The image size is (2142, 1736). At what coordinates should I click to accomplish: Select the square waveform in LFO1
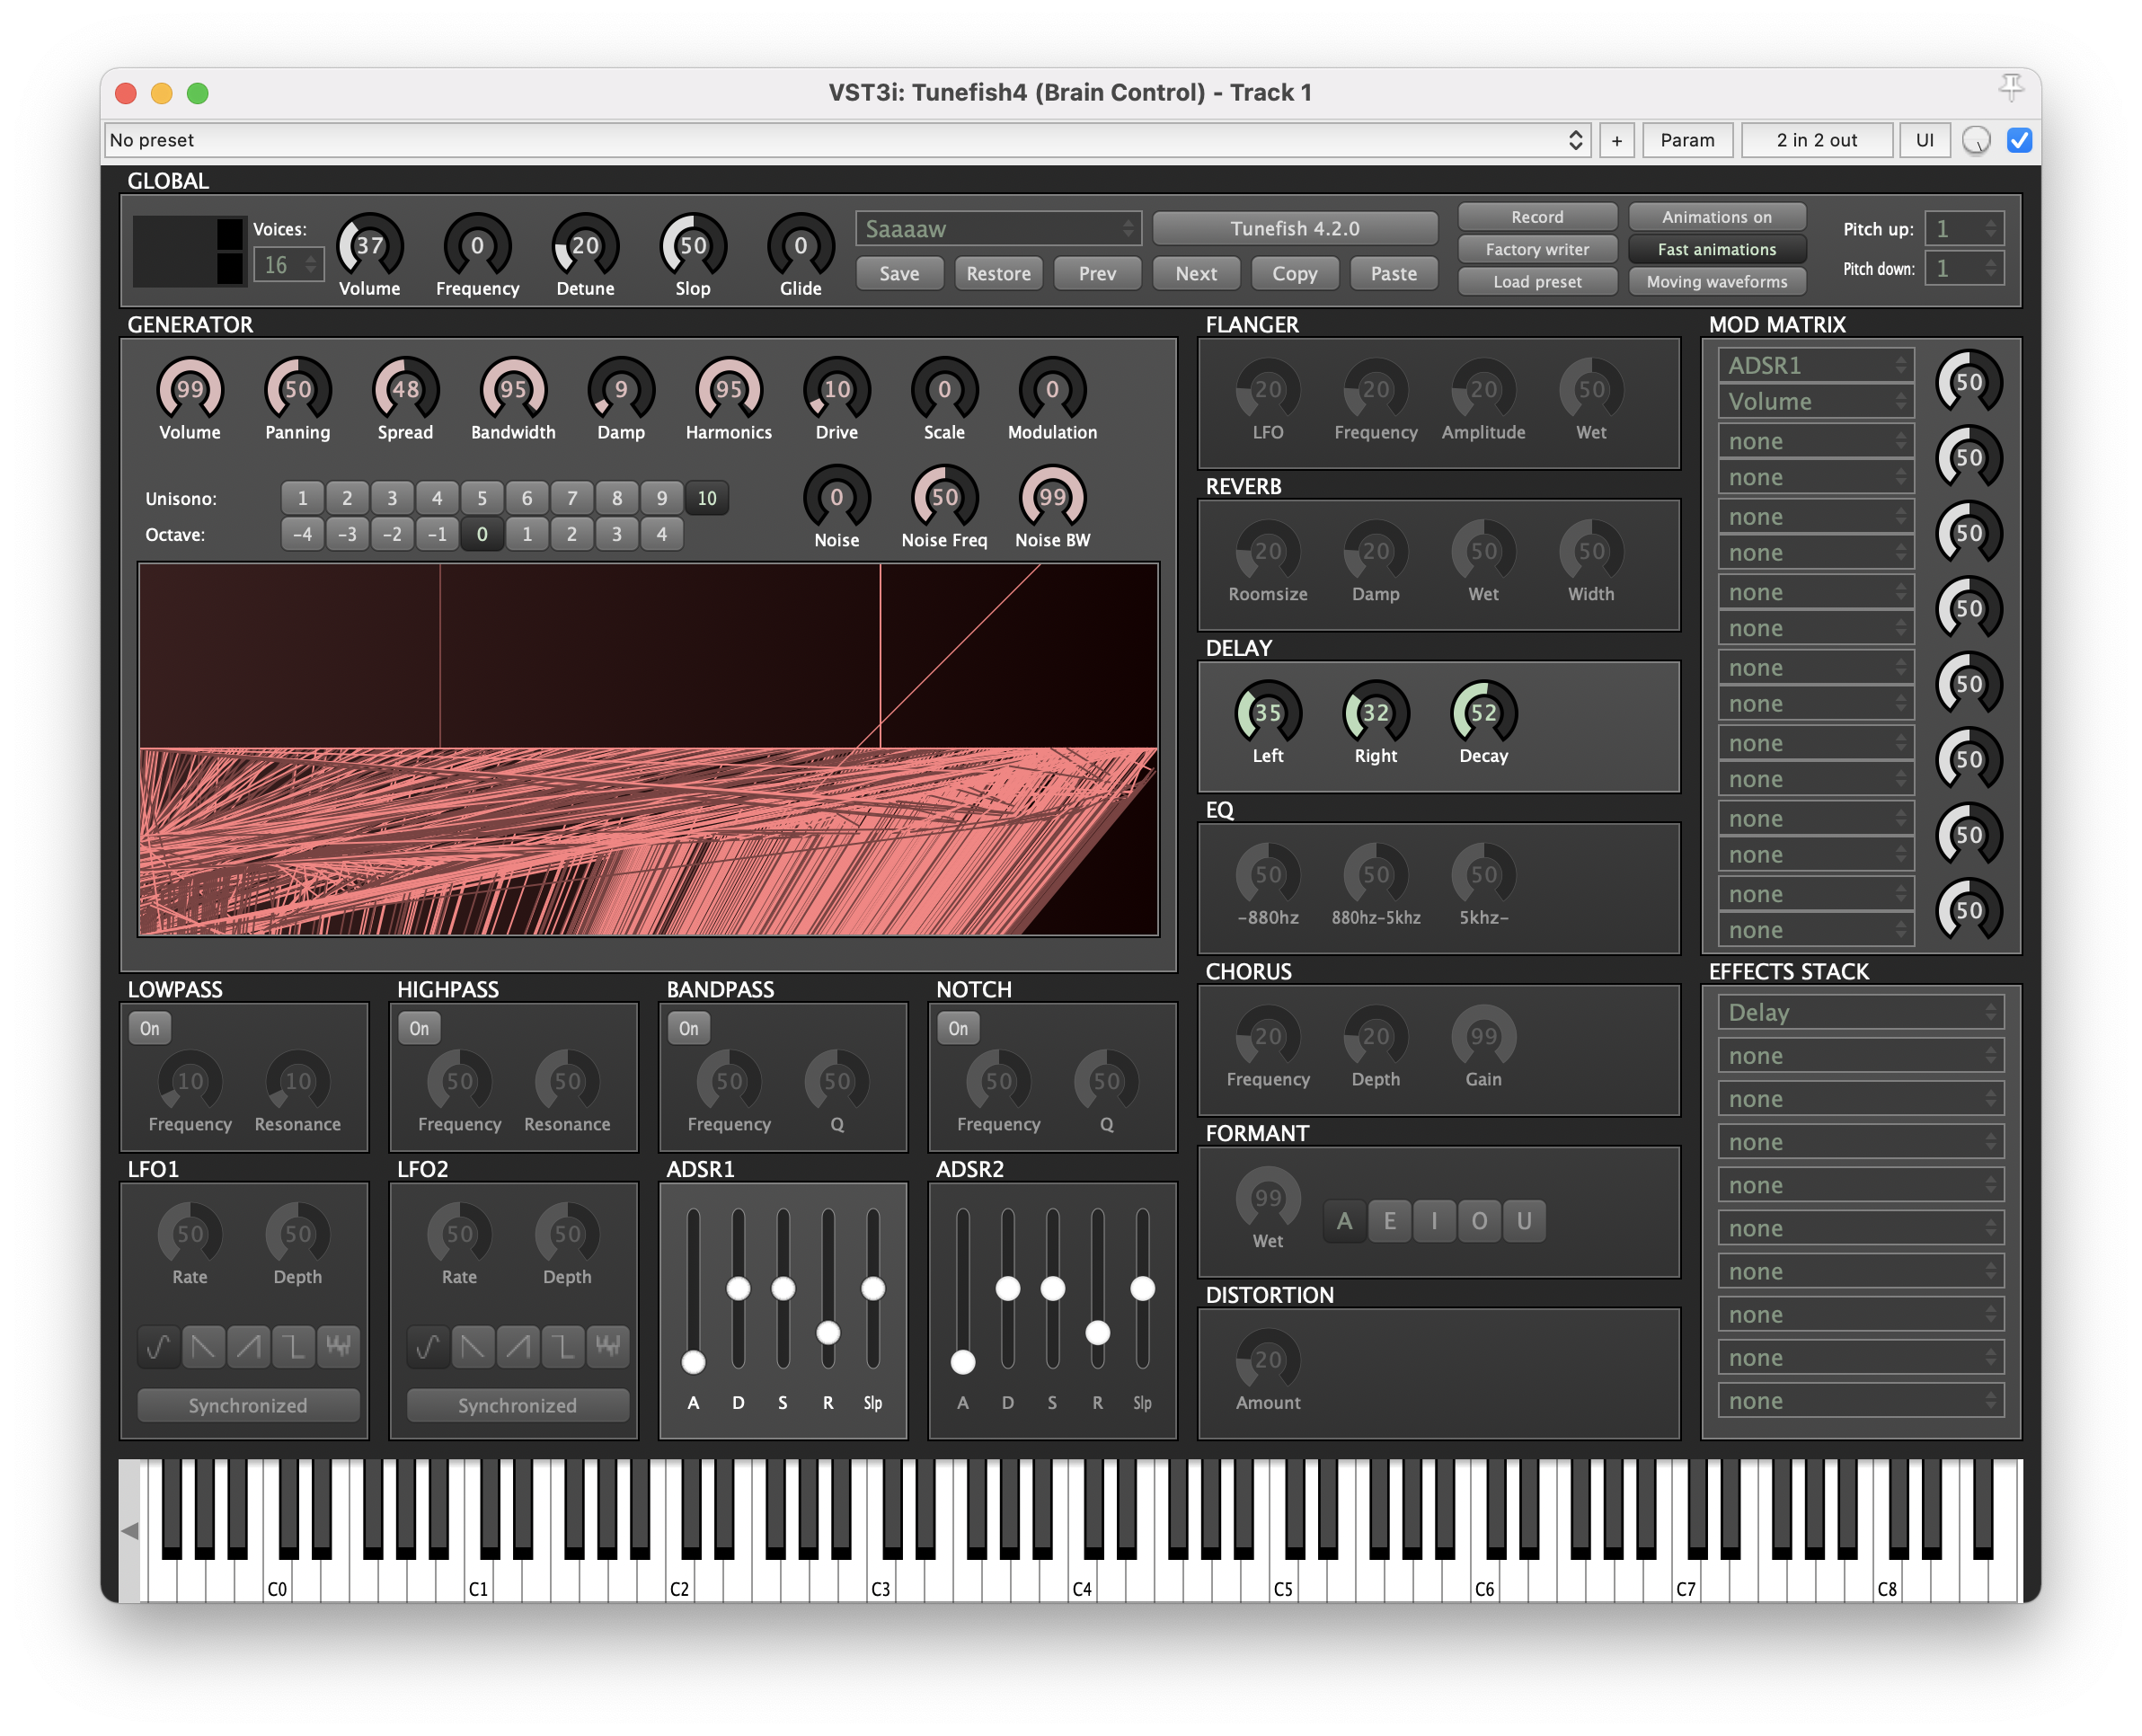pyautogui.click(x=294, y=1346)
